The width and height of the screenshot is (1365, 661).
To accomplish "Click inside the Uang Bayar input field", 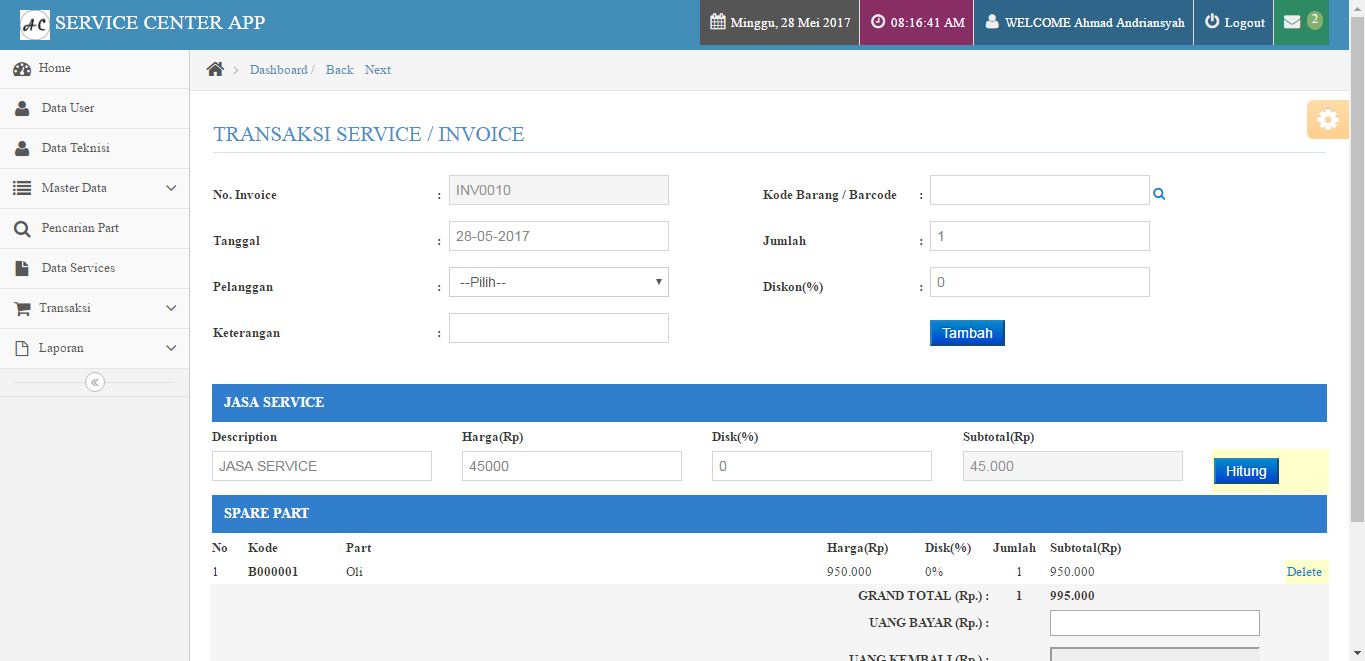I will (x=1153, y=622).
